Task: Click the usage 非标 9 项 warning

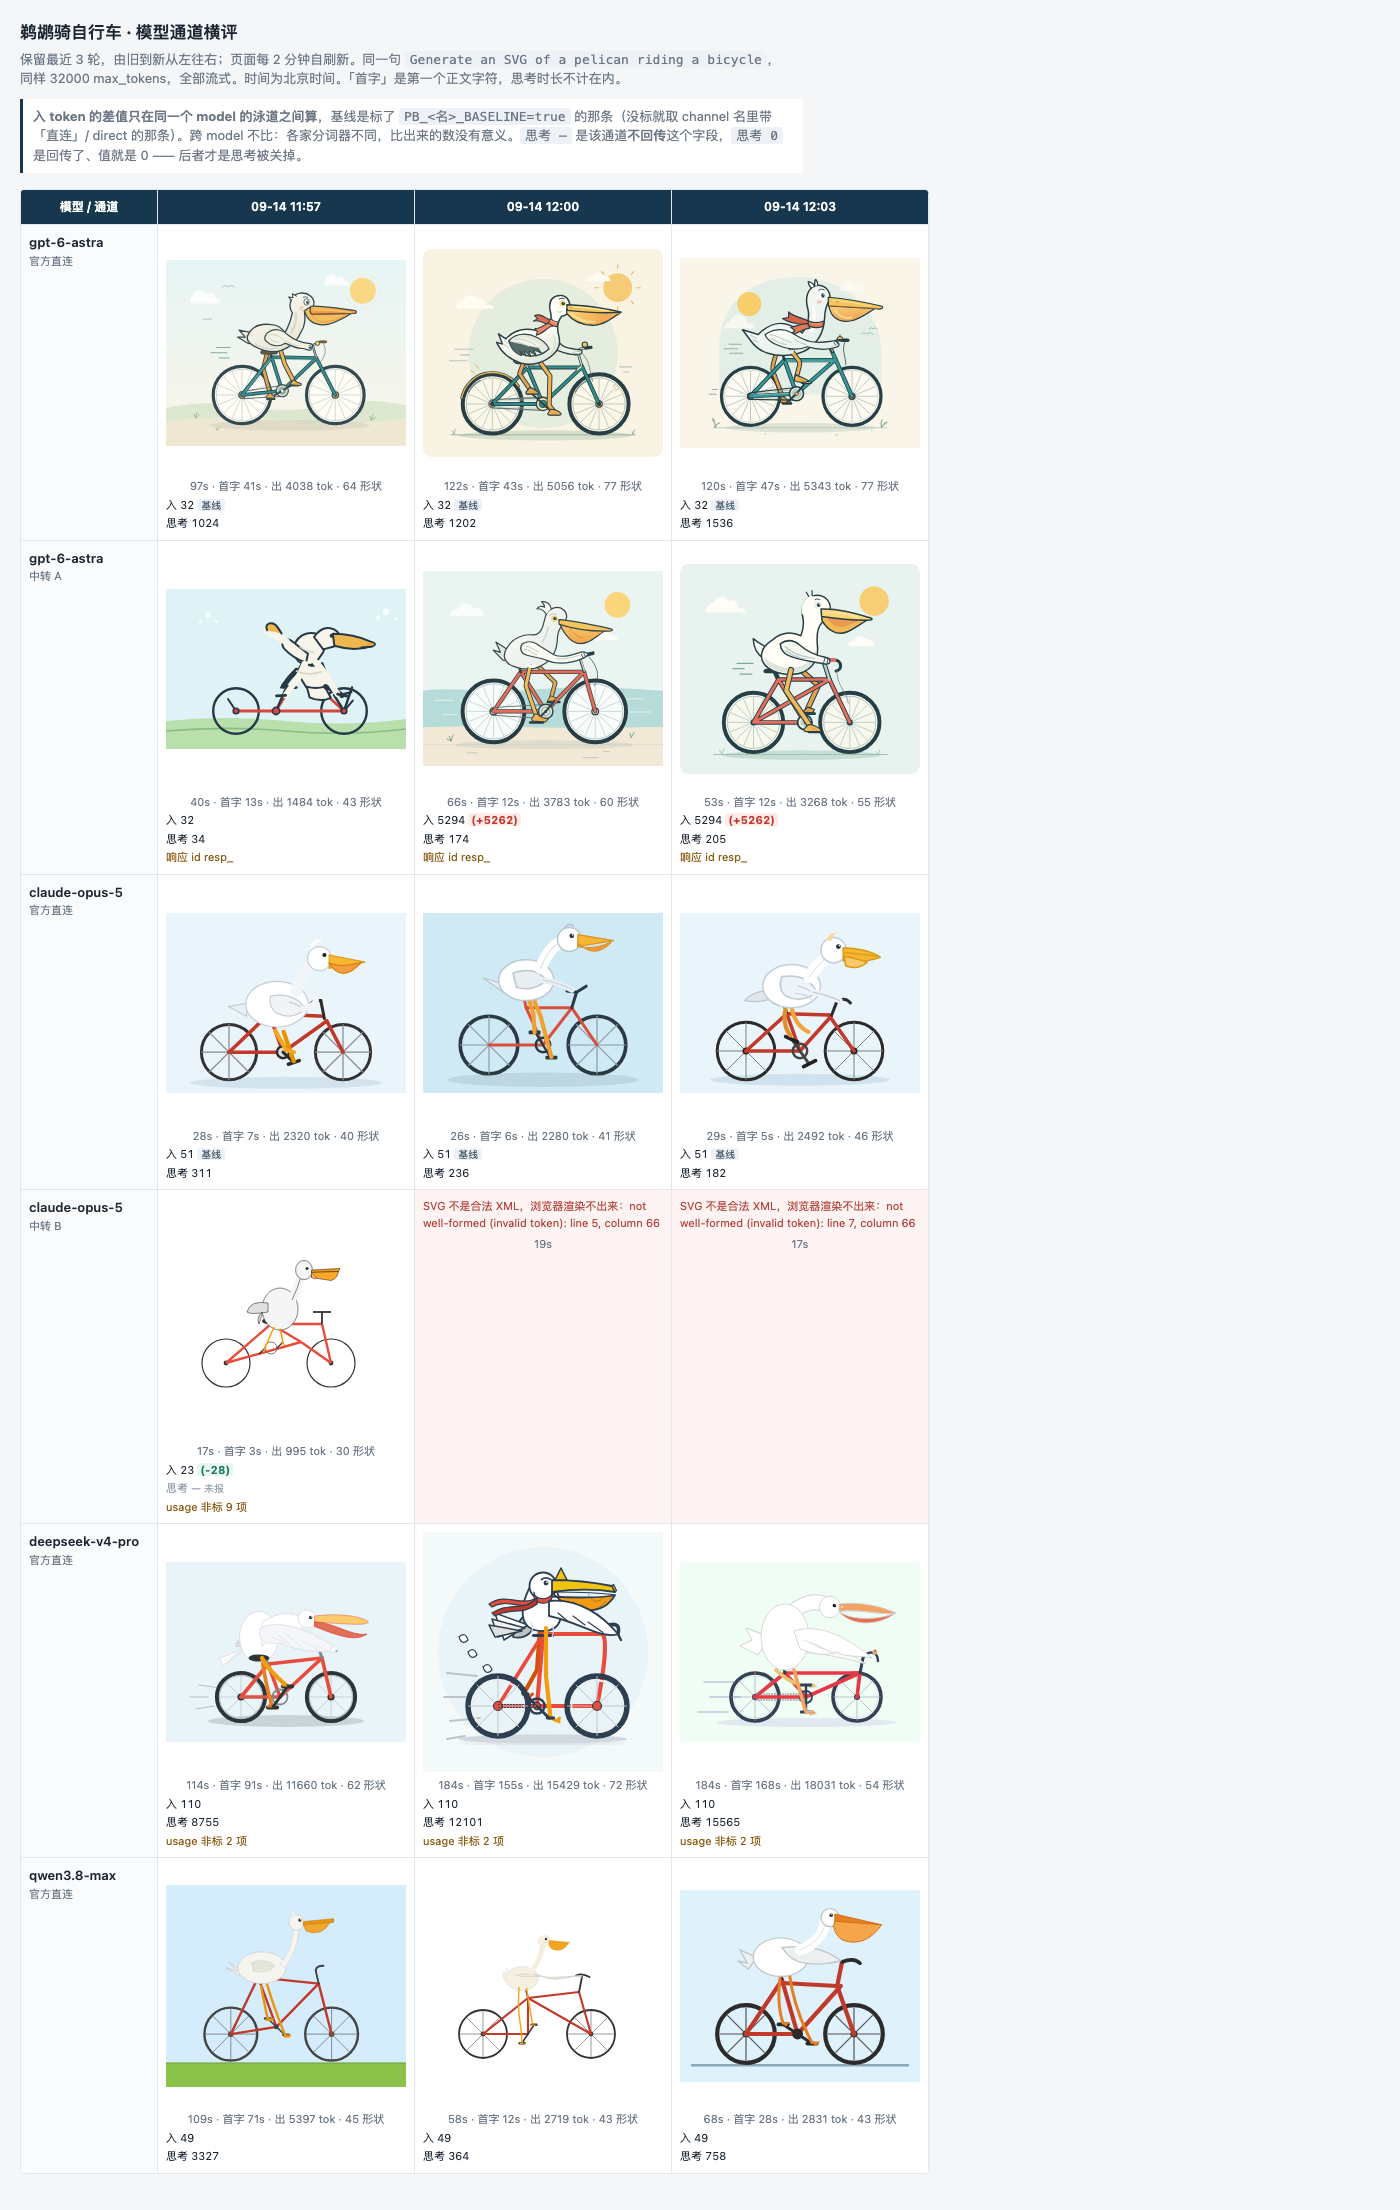Action: click(206, 1507)
